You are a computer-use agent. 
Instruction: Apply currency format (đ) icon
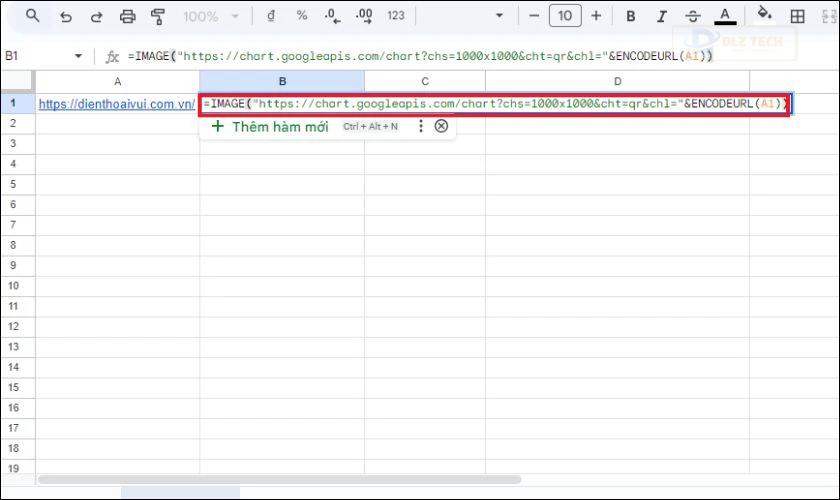coord(271,16)
